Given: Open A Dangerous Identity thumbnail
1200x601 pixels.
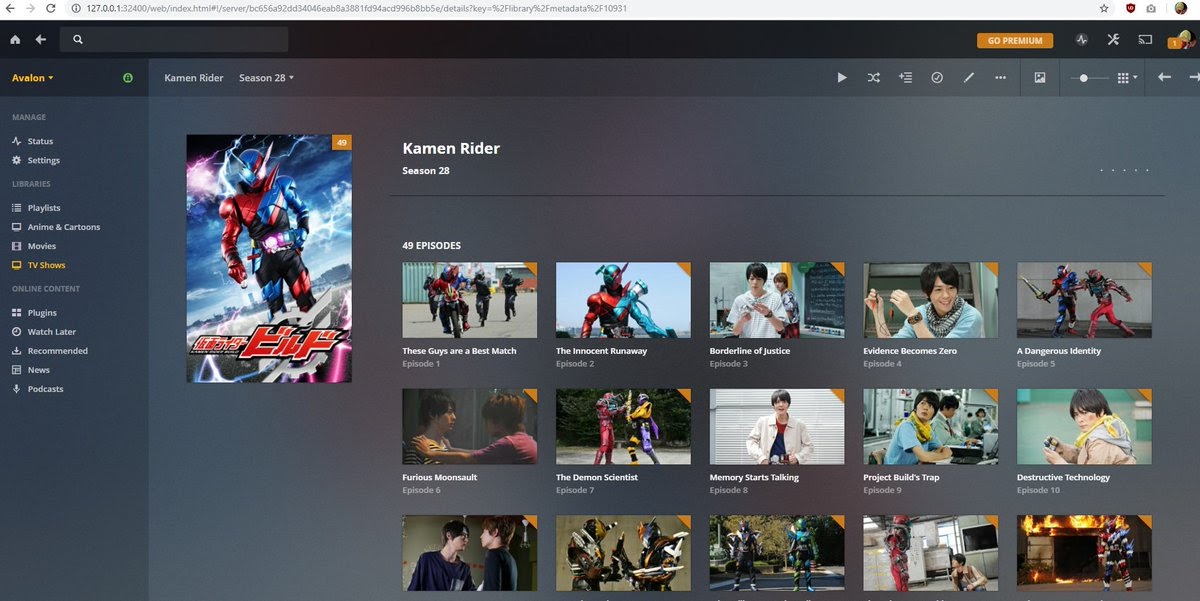Looking at the screenshot, I should (1084, 300).
